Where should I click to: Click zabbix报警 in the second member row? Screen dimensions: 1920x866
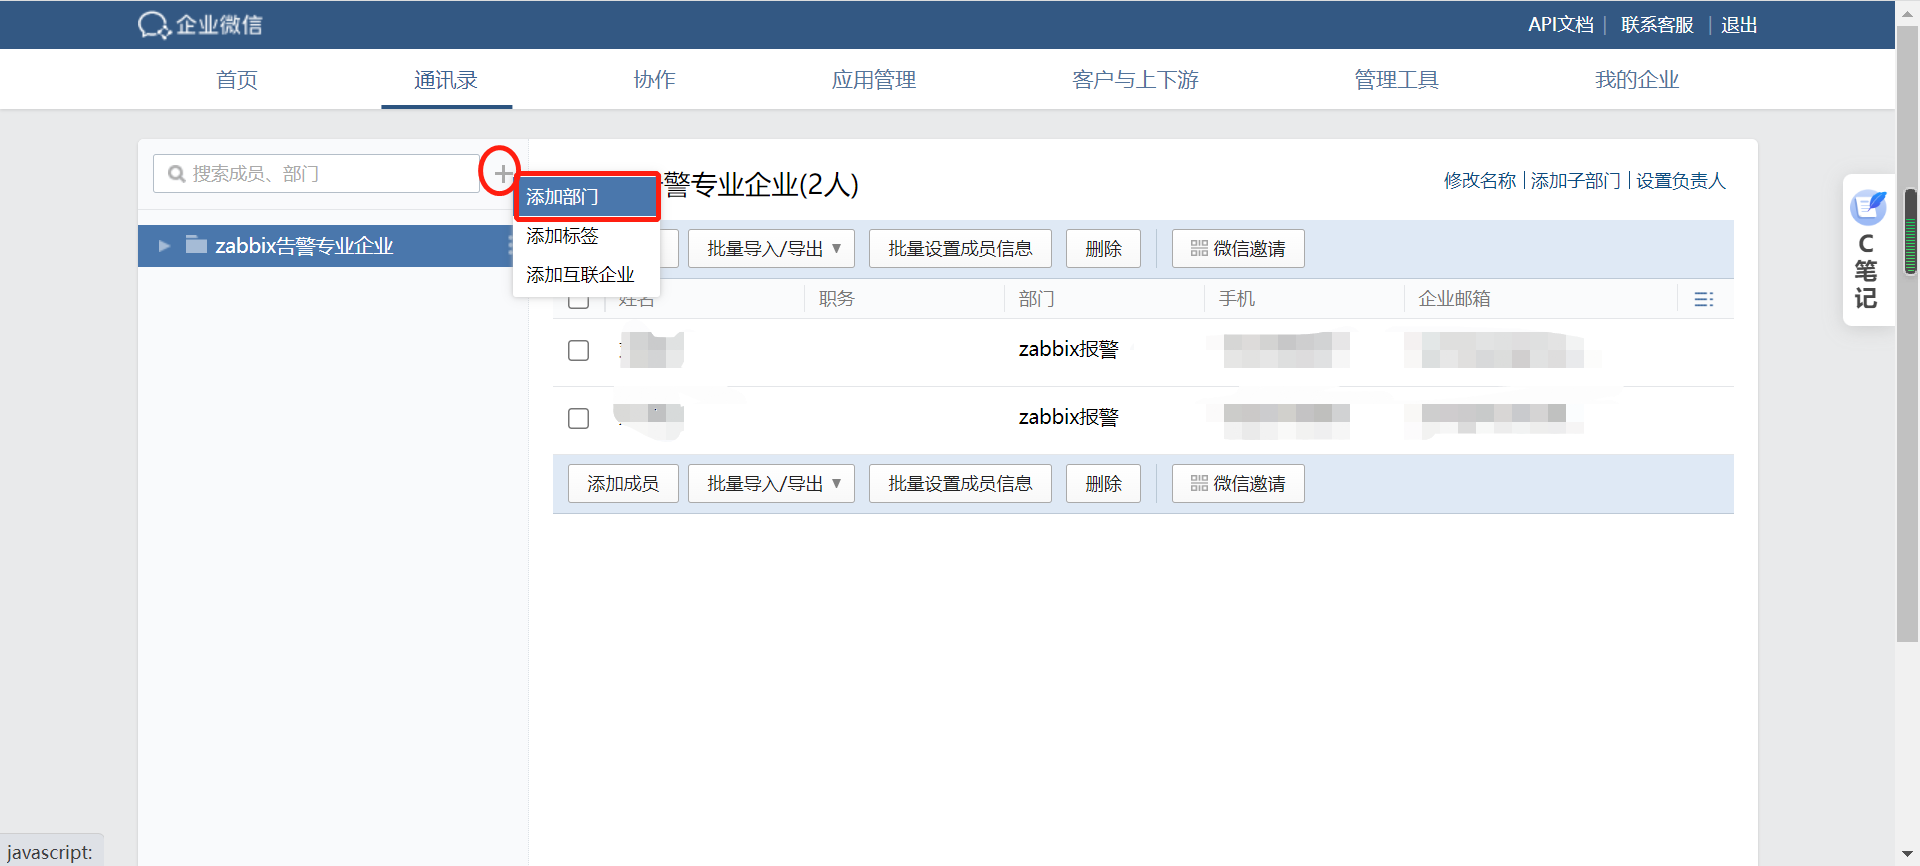[1068, 417]
